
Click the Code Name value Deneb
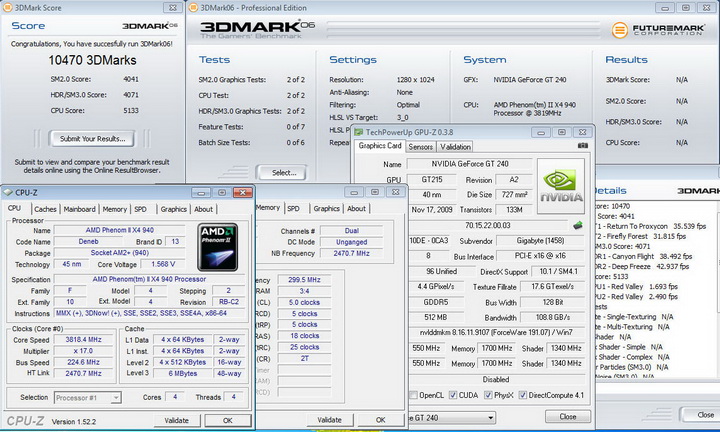click(89, 241)
